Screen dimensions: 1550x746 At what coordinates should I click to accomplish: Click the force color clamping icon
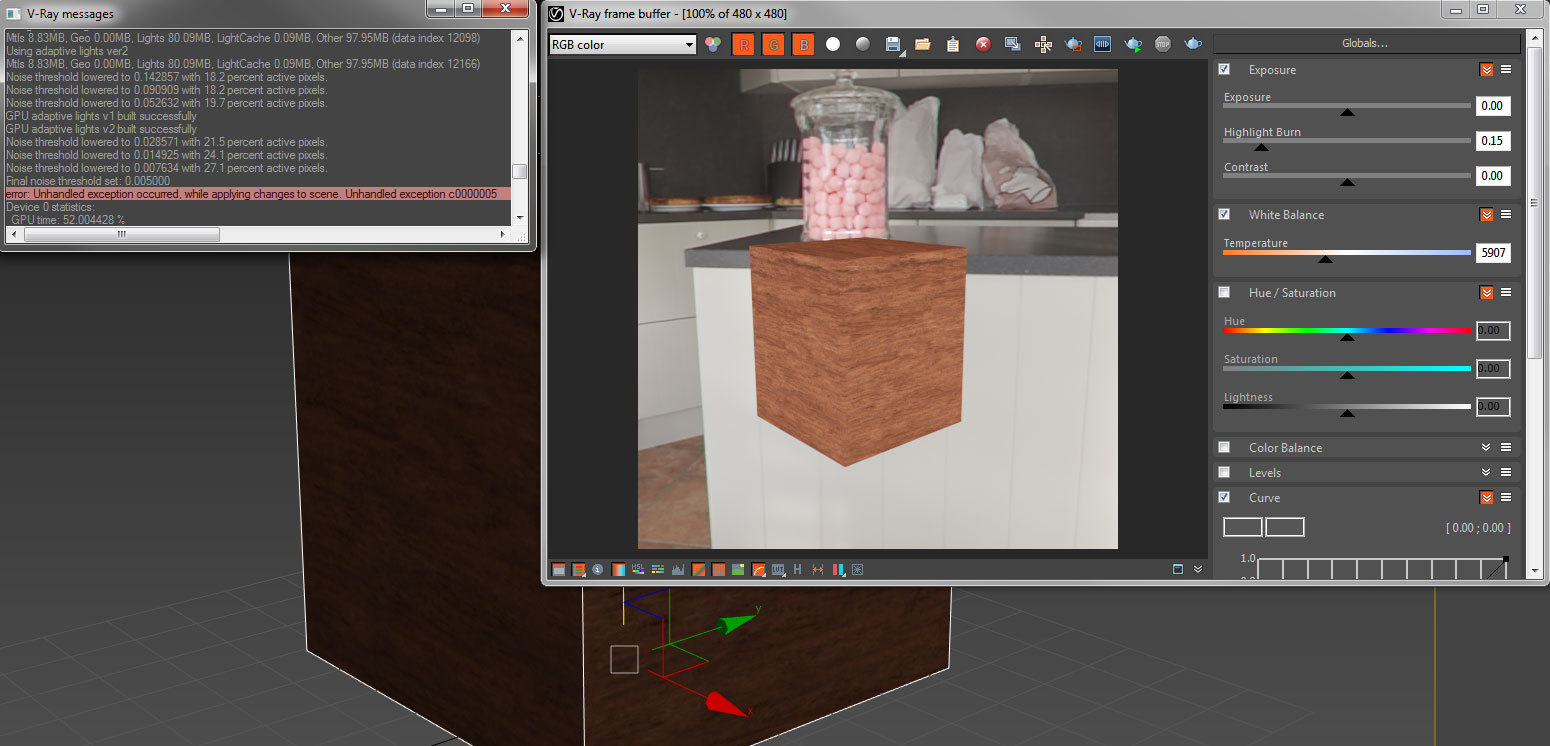pyautogui.click(x=578, y=569)
